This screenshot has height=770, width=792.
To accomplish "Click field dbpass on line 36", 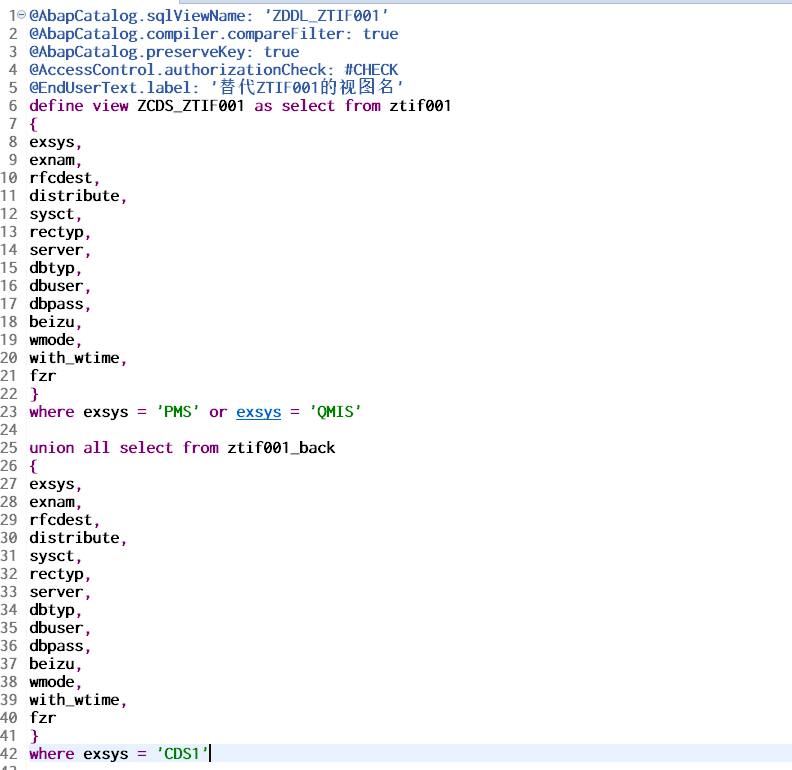I will click(56, 646).
